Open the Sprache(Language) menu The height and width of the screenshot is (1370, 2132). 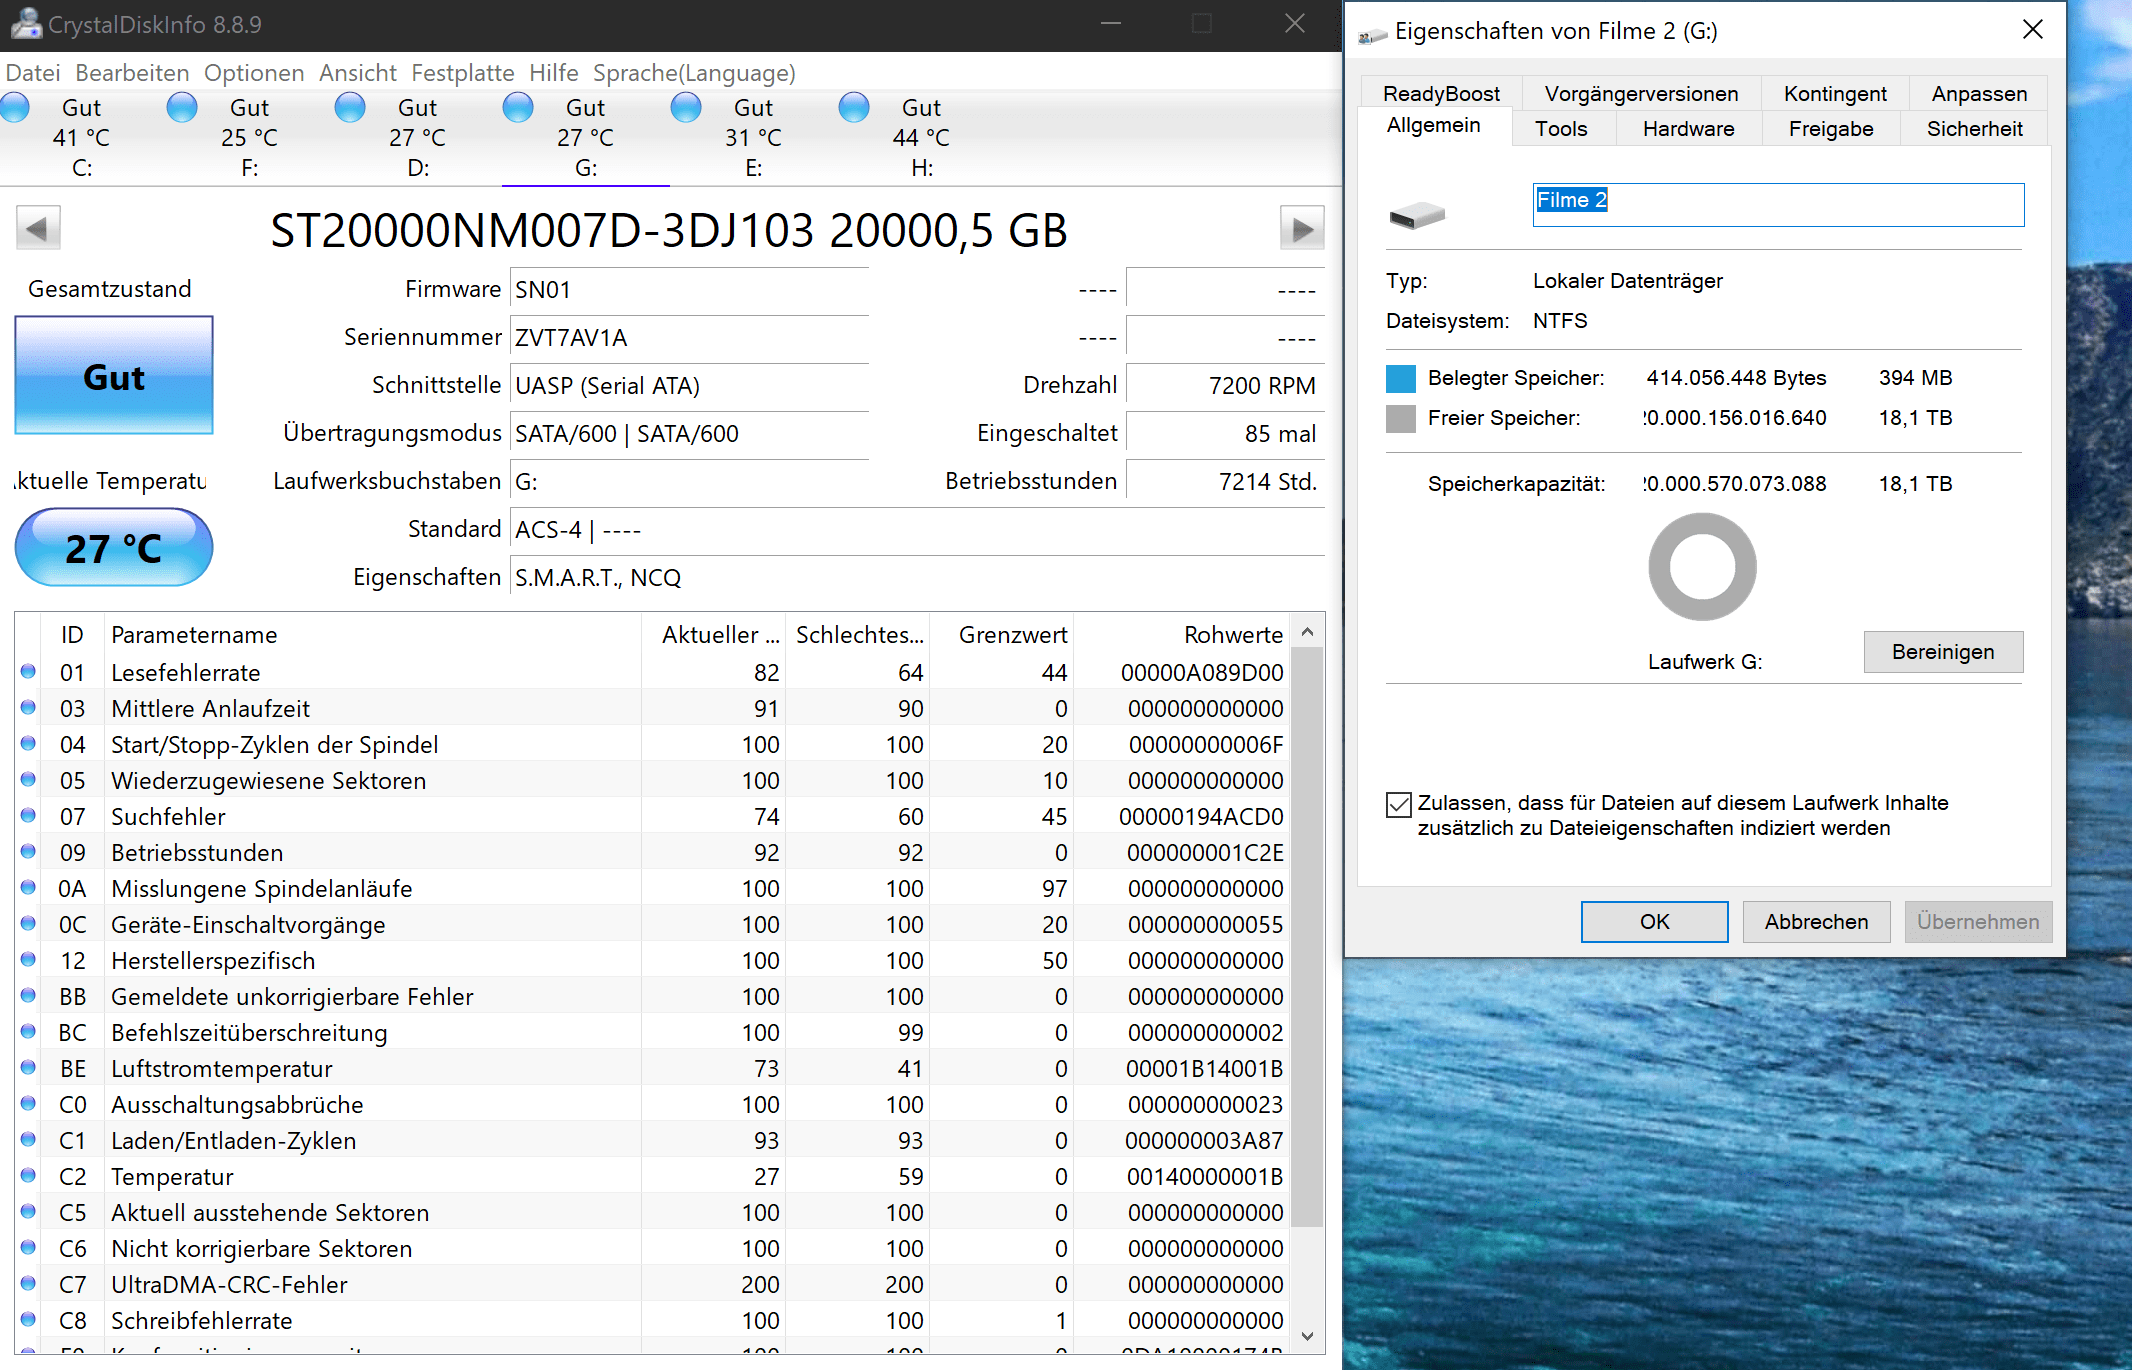point(694,73)
